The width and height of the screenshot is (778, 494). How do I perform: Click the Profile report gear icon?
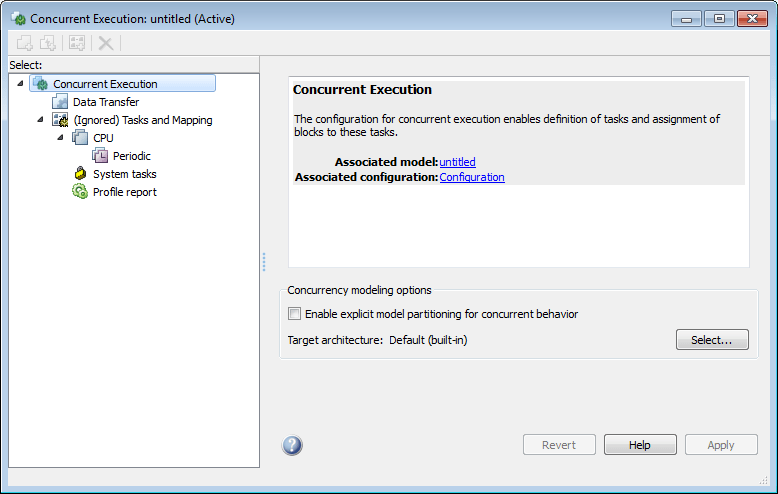(80, 192)
